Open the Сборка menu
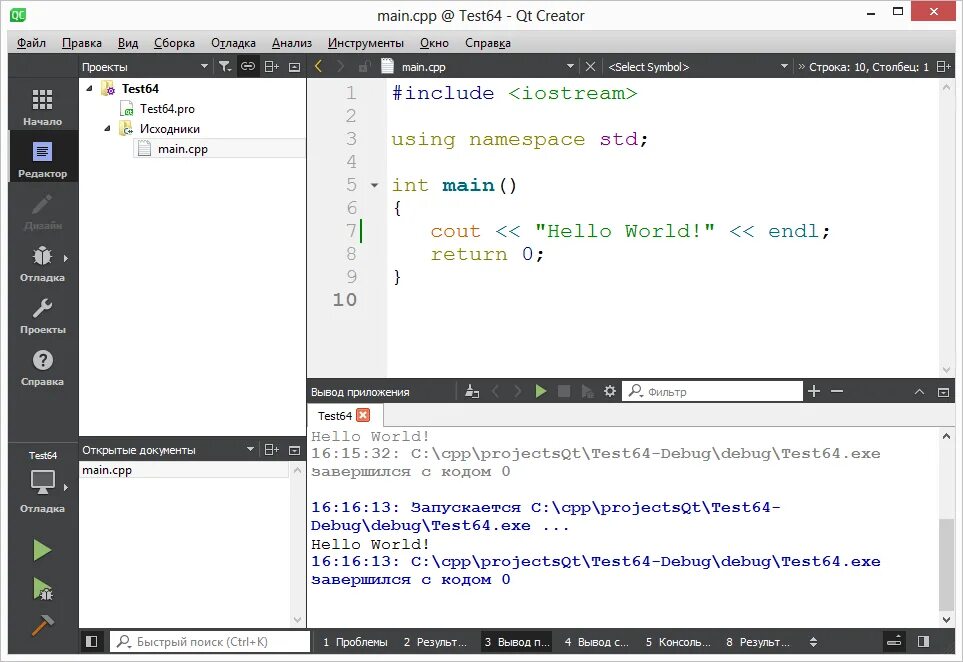The height and width of the screenshot is (662, 963). (174, 42)
